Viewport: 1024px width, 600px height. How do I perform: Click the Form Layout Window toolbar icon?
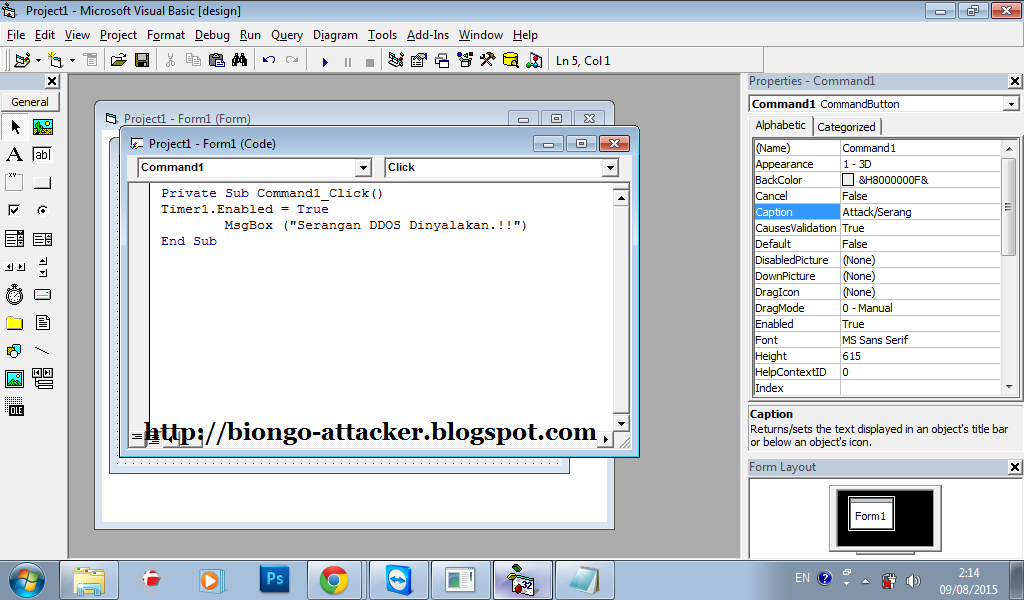[x=442, y=61]
